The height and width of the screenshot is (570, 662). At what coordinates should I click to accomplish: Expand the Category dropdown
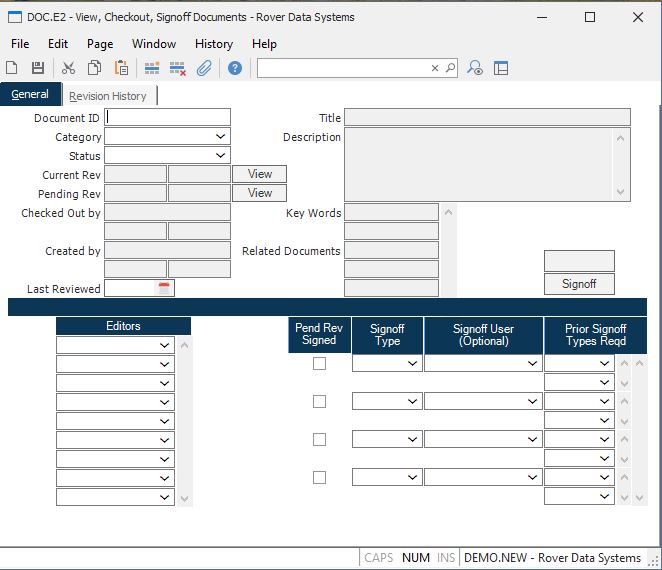click(x=220, y=137)
